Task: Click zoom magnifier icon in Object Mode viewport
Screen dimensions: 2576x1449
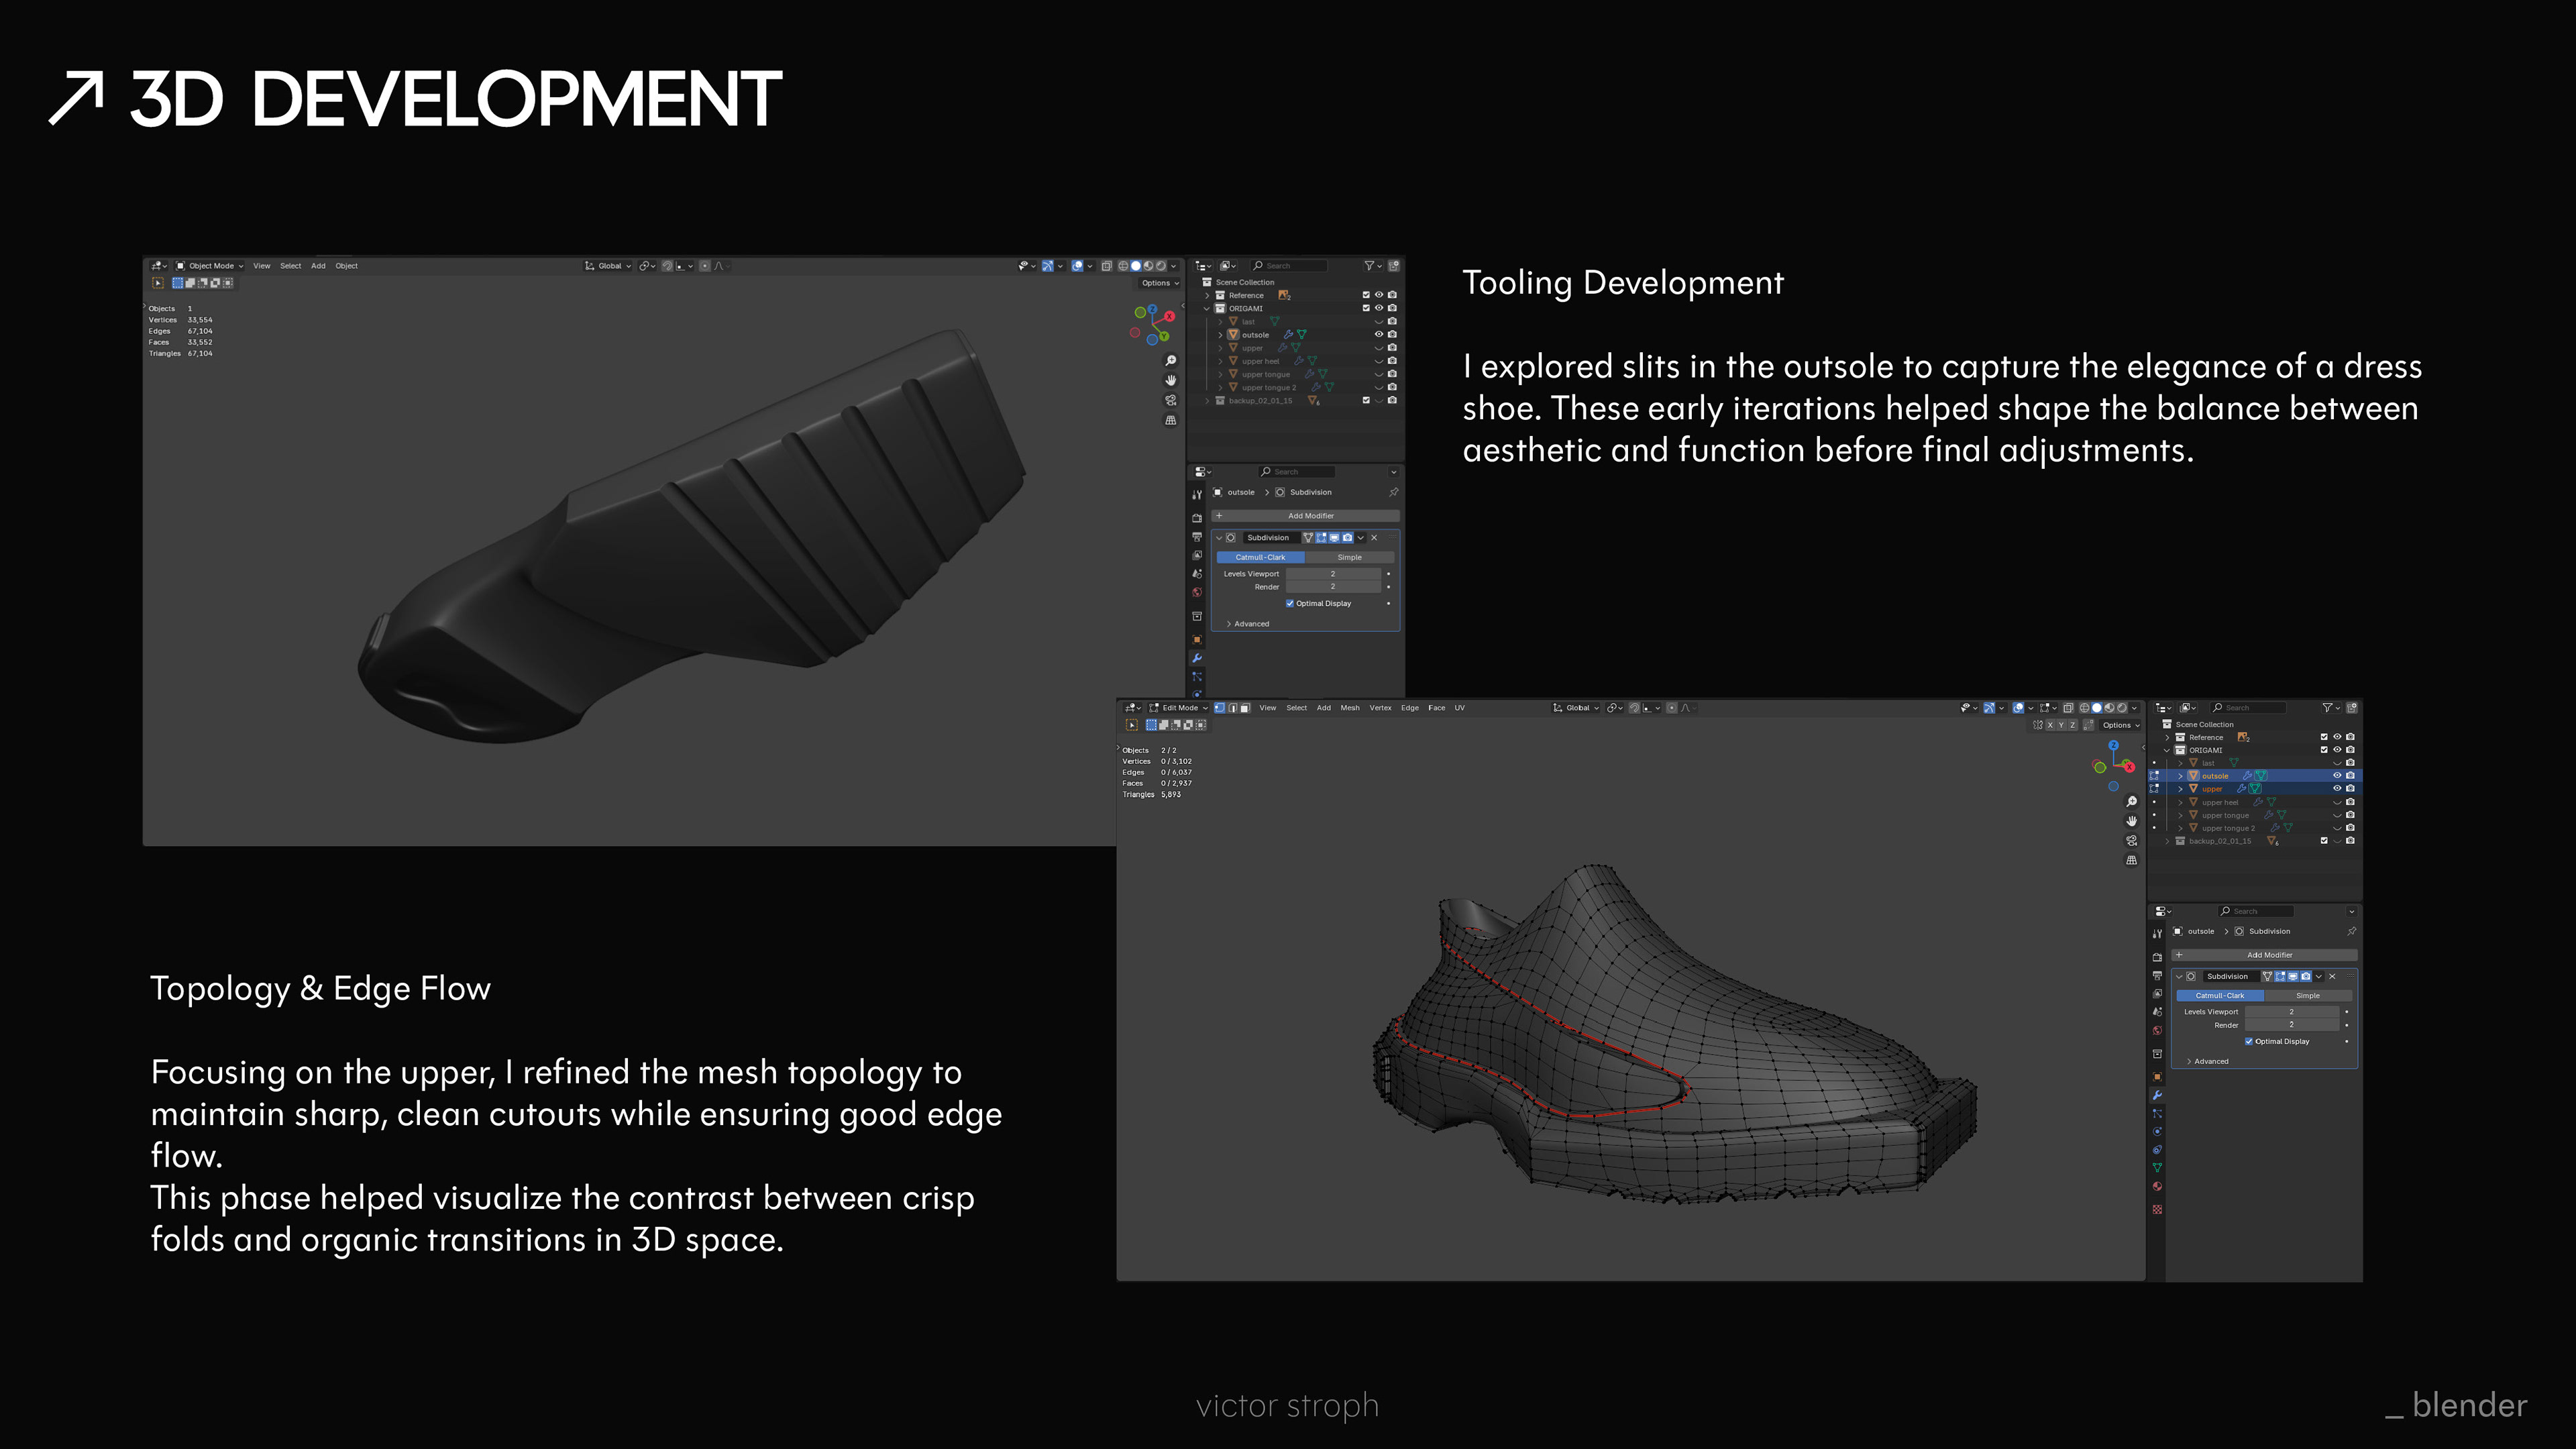Action: (1171, 361)
